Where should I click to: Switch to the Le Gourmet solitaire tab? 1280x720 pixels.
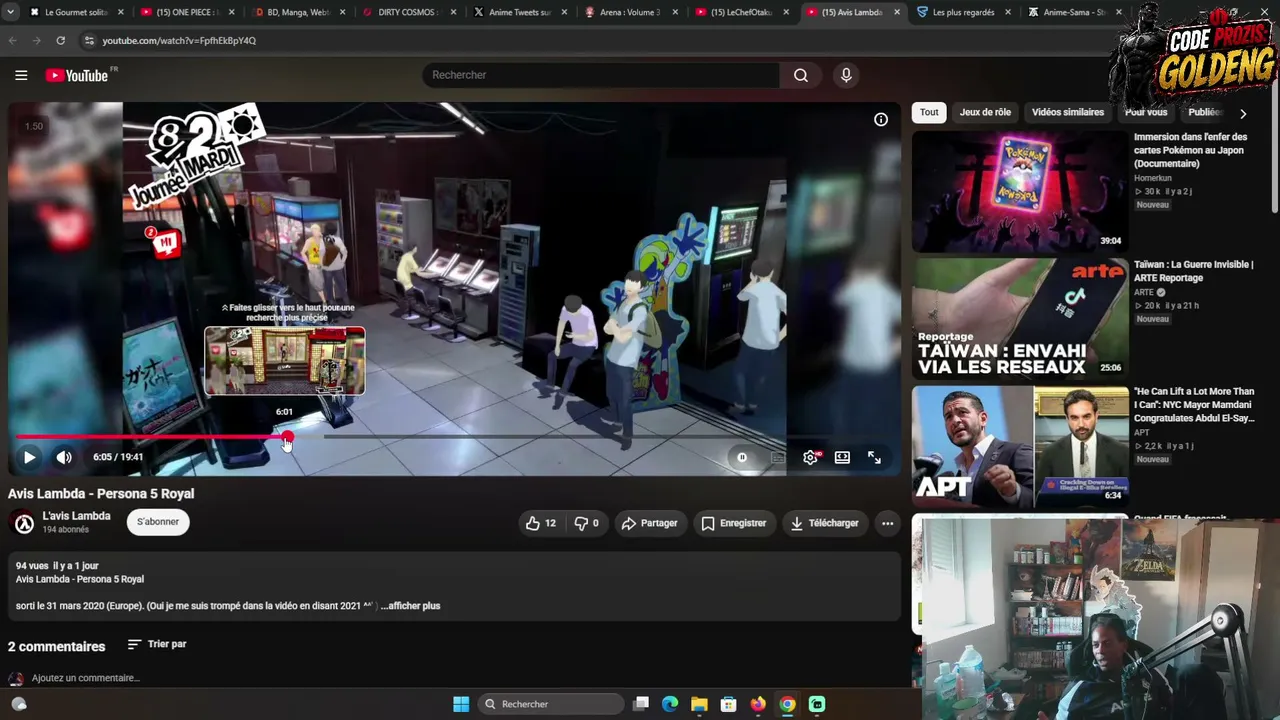(x=75, y=12)
